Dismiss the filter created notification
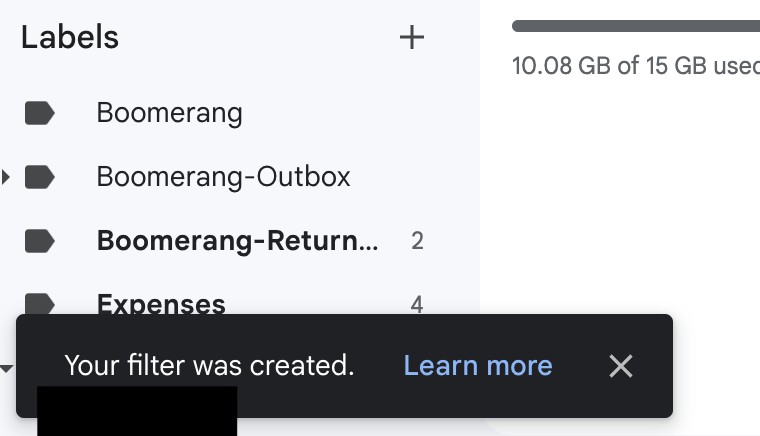Viewport: 760px width, 436px height. point(620,366)
